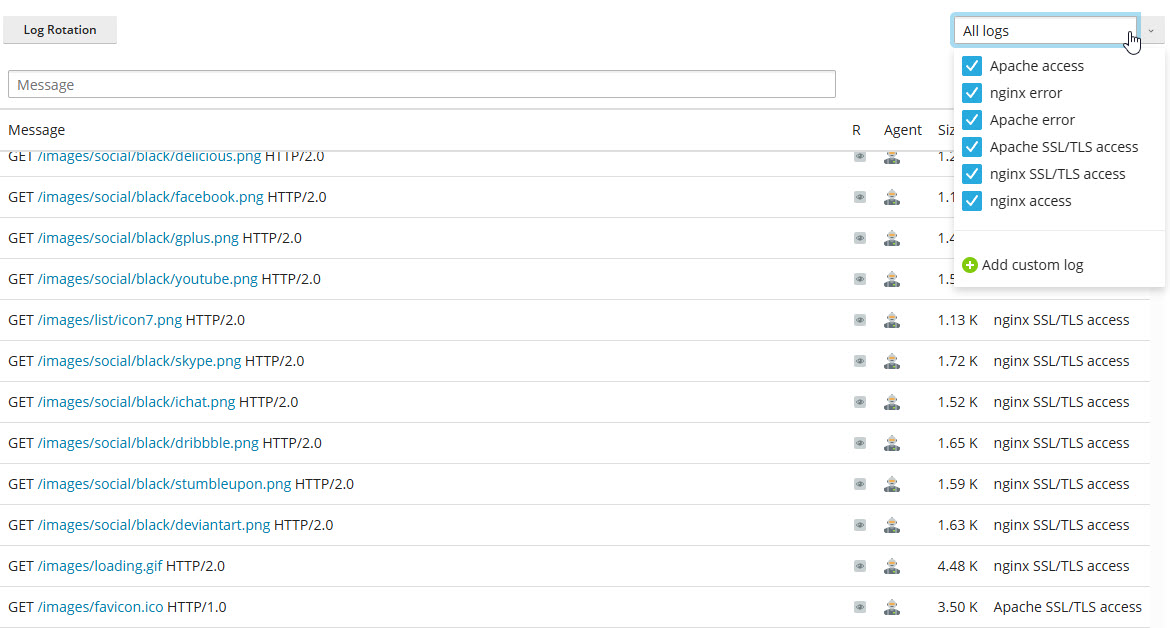Viewport: 1170px width, 628px height.
Task: Click the green plus icon for custom log
Action: coord(969,265)
